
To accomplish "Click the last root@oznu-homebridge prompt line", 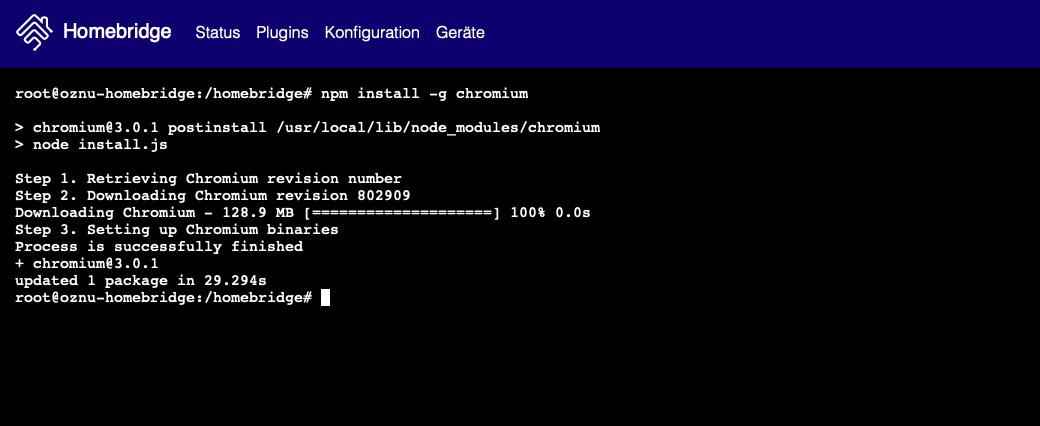I will (163, 298).
